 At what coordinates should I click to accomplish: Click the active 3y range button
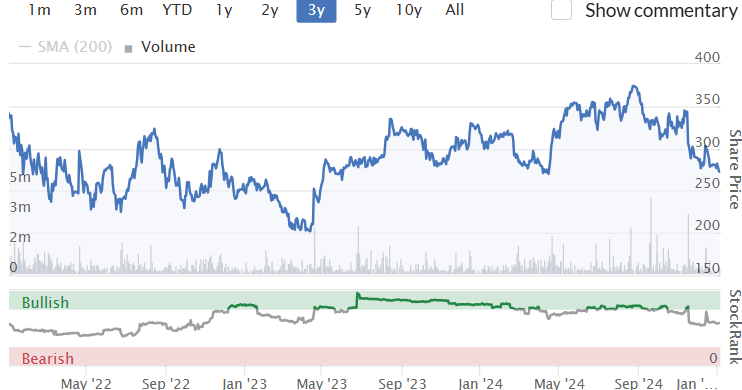(317, 9)
